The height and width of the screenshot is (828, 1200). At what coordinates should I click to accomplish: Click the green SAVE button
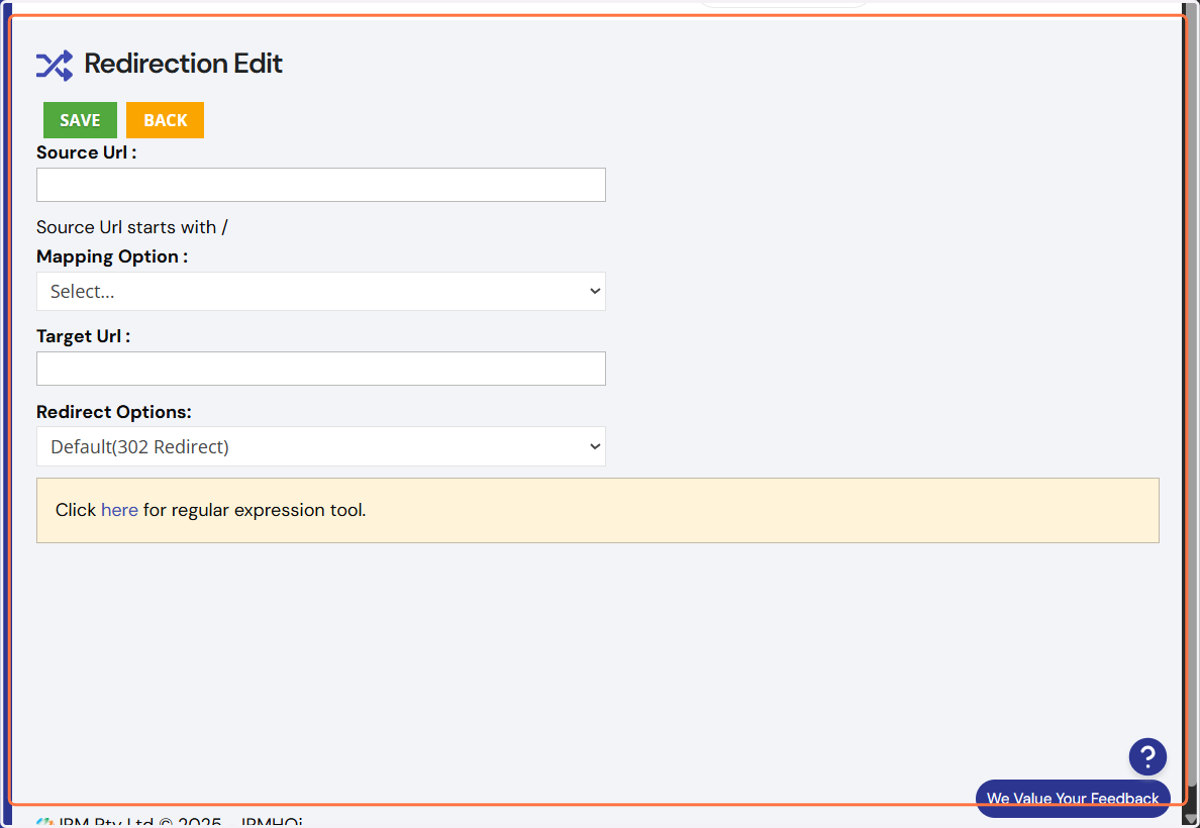coord(80,120)
